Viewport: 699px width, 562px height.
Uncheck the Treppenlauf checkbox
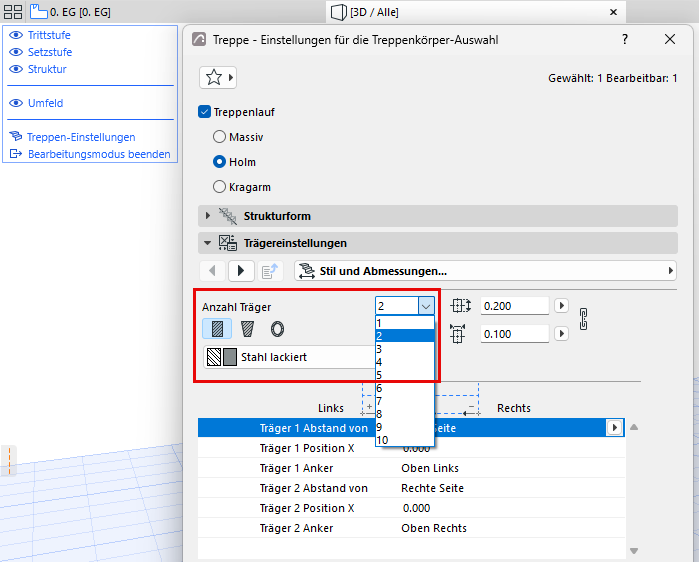pyautogui.click(x=204, y=112)
